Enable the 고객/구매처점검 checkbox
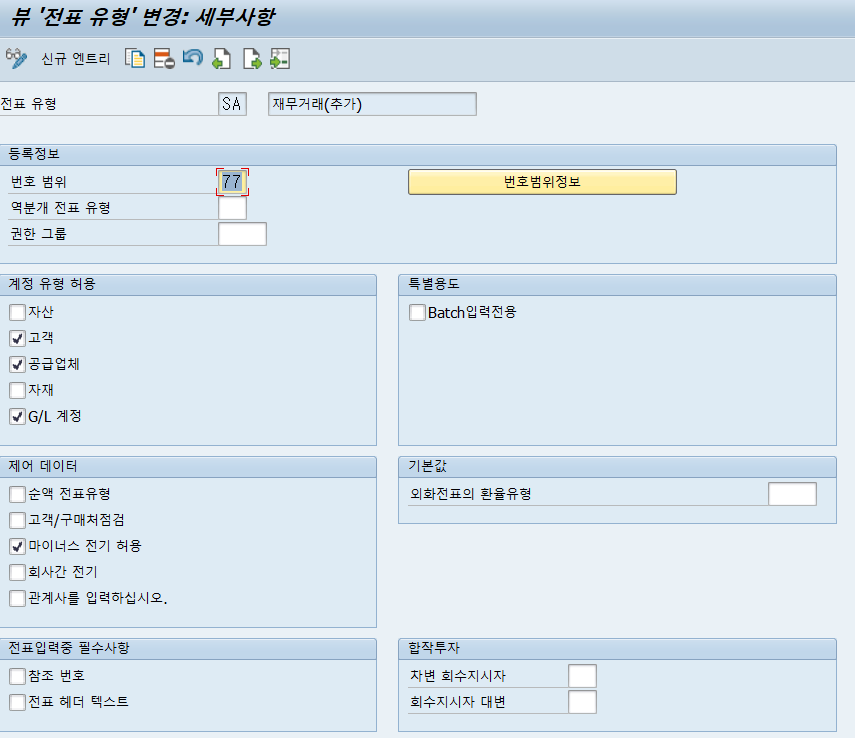 (17, 520)
